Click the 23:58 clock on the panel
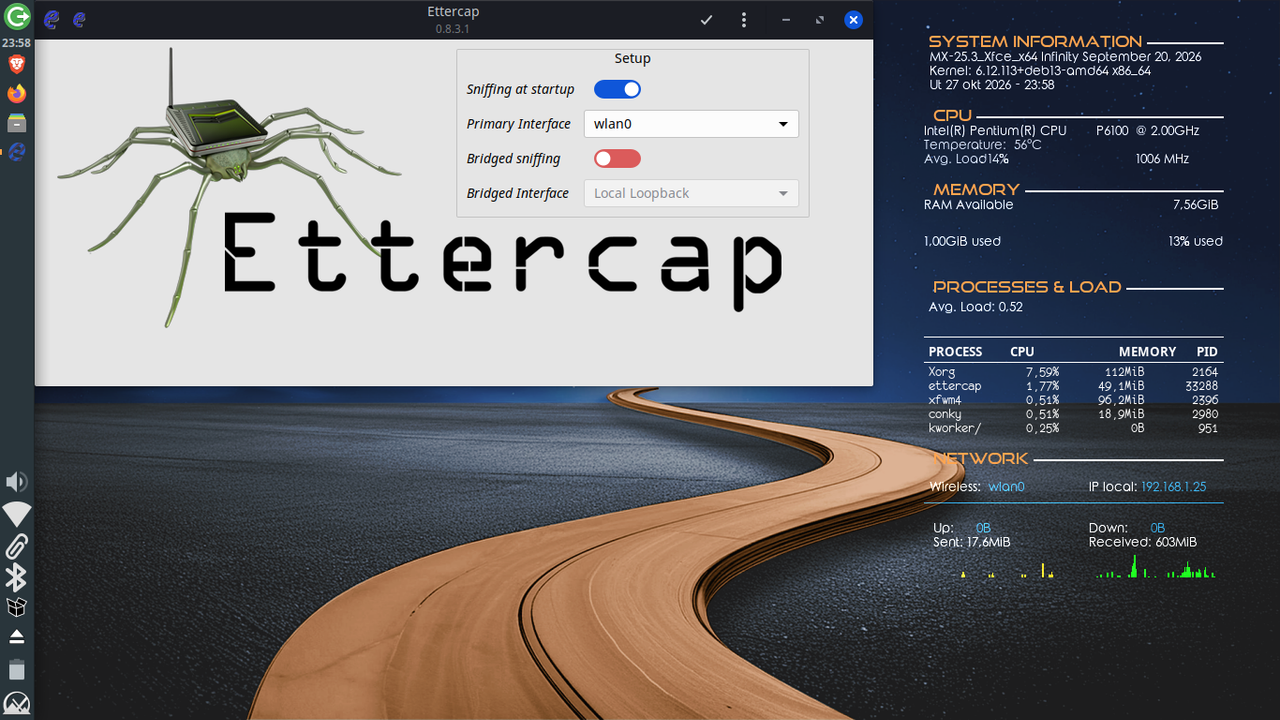 click(16, 43)
